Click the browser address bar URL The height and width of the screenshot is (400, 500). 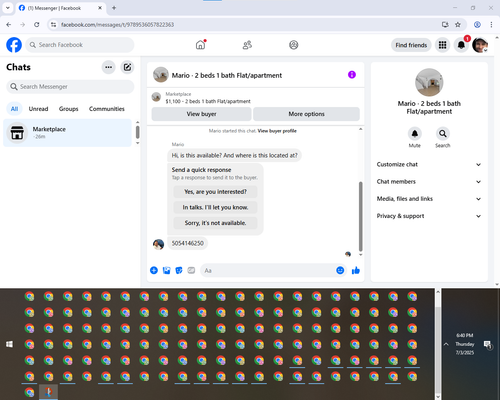(117, 25)
